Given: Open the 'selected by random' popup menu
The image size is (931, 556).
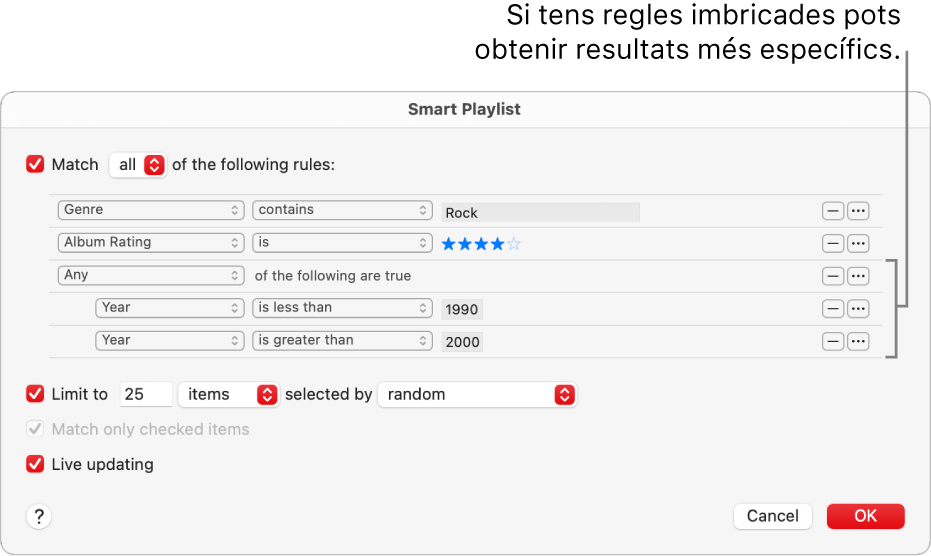Looking at the screenshot, I should 477,394.
